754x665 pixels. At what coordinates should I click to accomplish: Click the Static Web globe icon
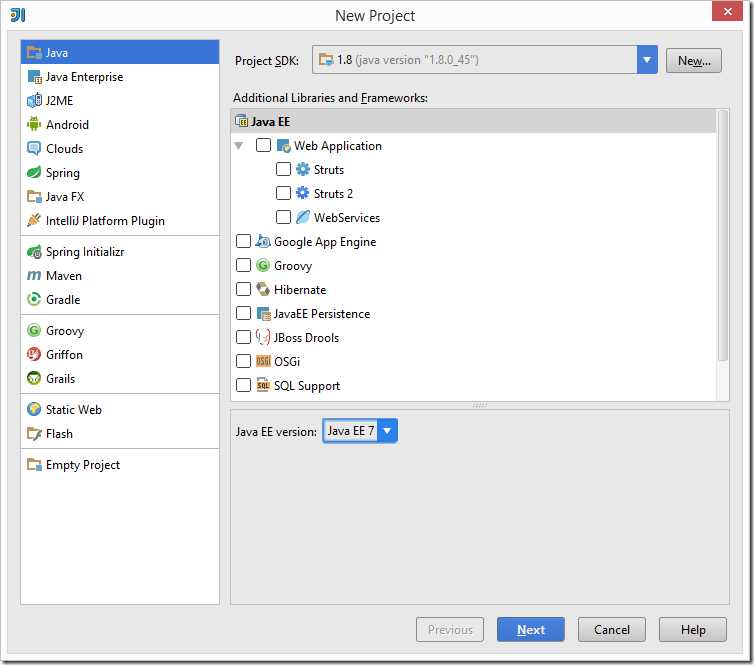coord(34,409)
